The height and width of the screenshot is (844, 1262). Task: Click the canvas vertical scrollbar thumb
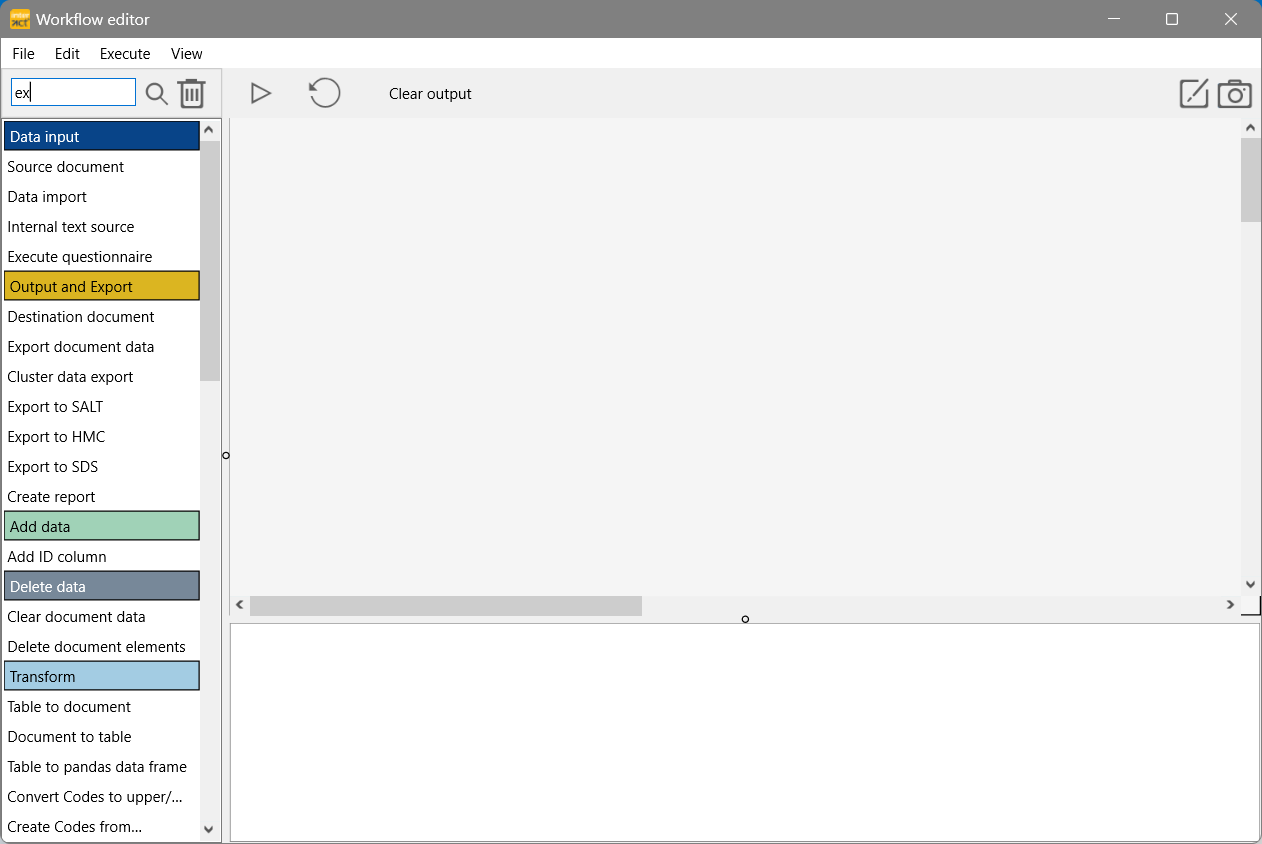point(1250,180)
